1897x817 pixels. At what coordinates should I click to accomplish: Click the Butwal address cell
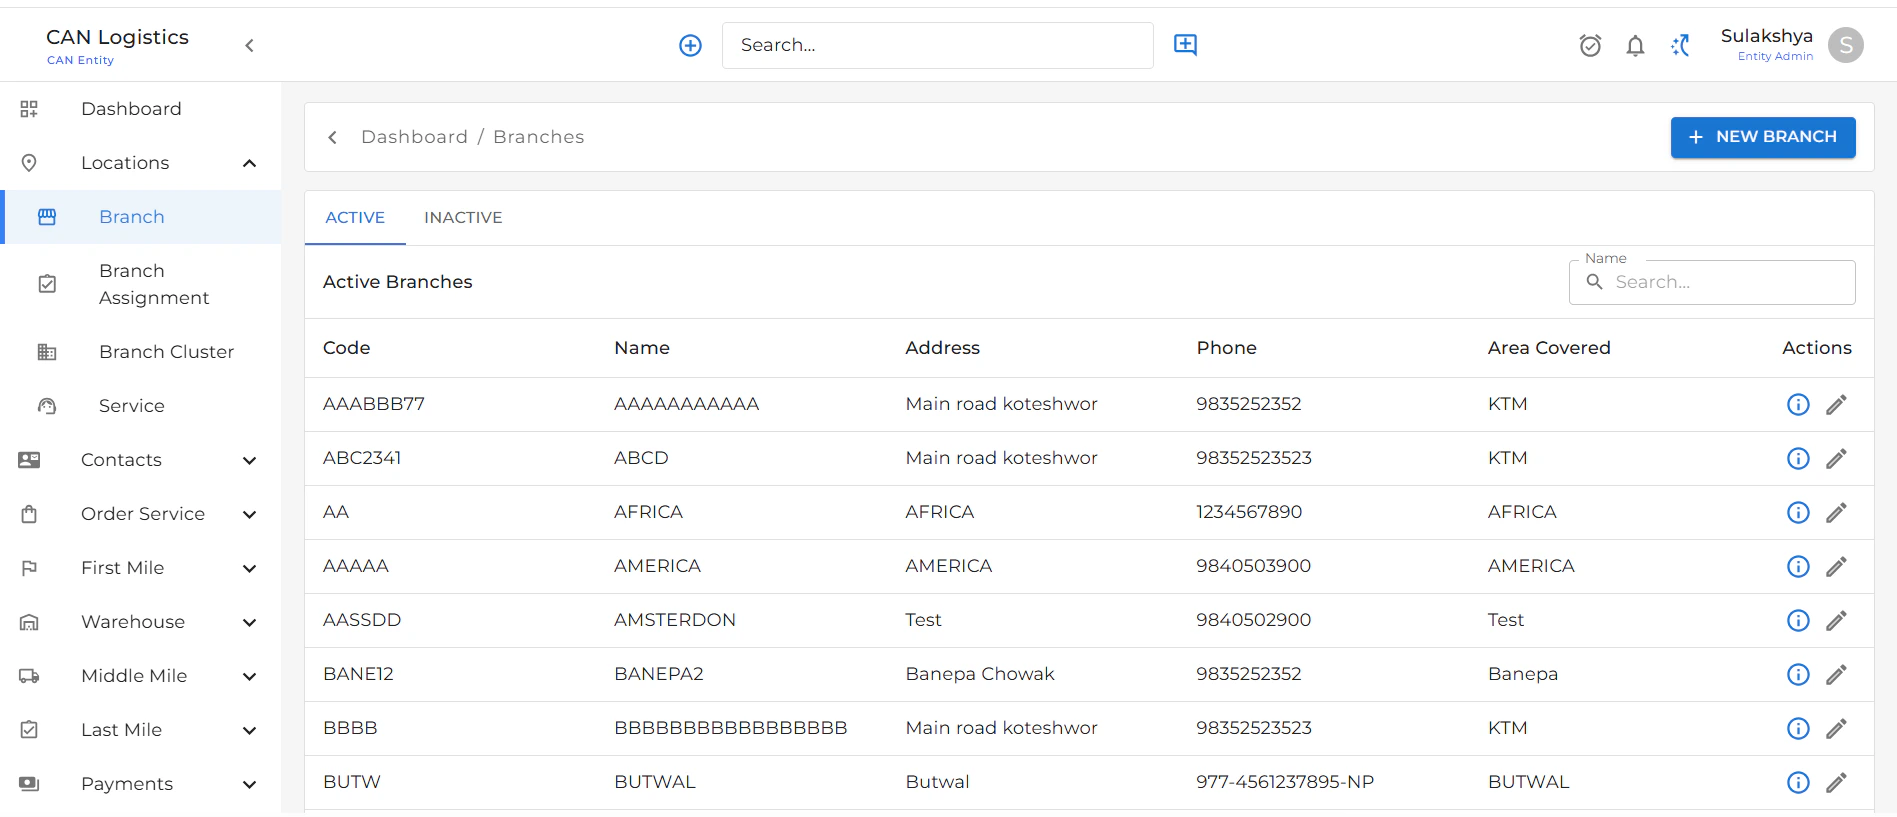click(937, 782)
